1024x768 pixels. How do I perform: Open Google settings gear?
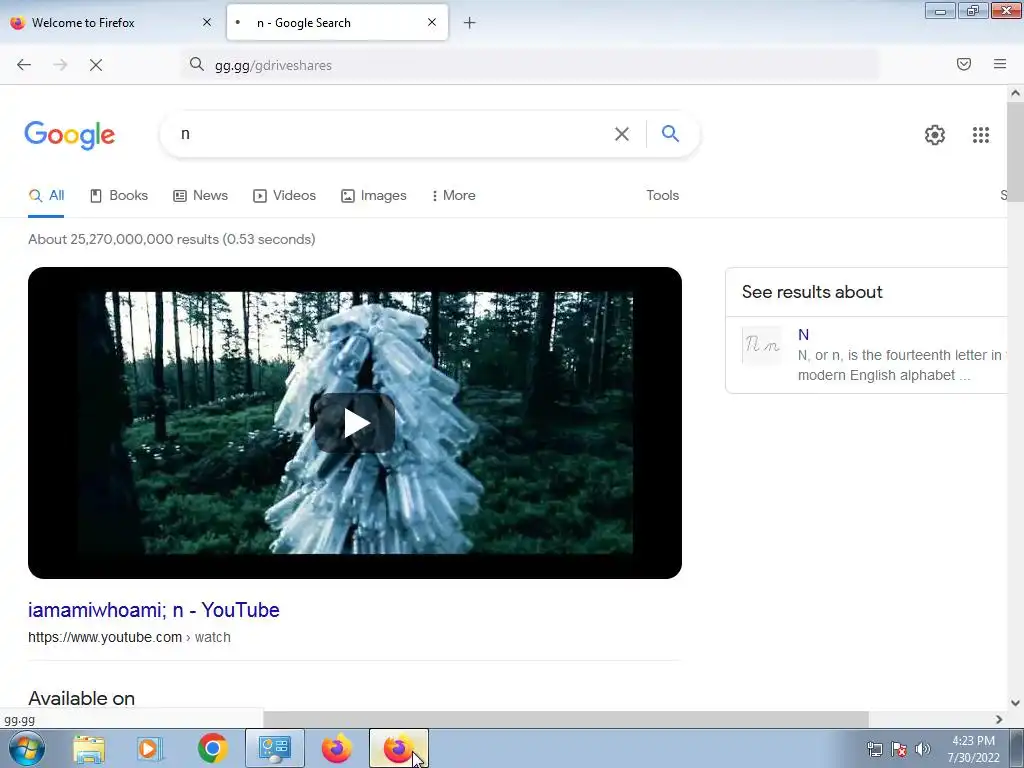coord(935,135)
